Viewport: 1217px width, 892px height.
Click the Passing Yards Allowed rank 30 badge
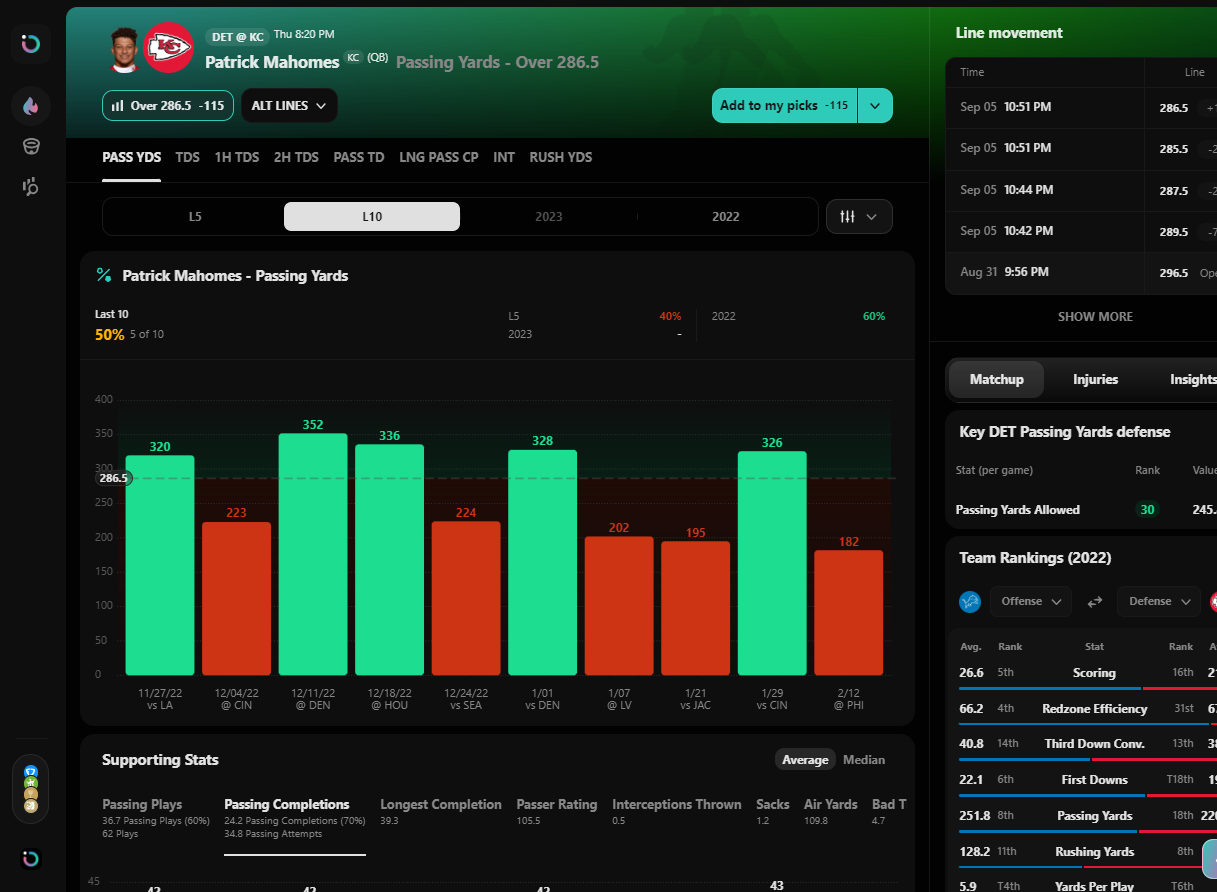(x=1148, y=510)
